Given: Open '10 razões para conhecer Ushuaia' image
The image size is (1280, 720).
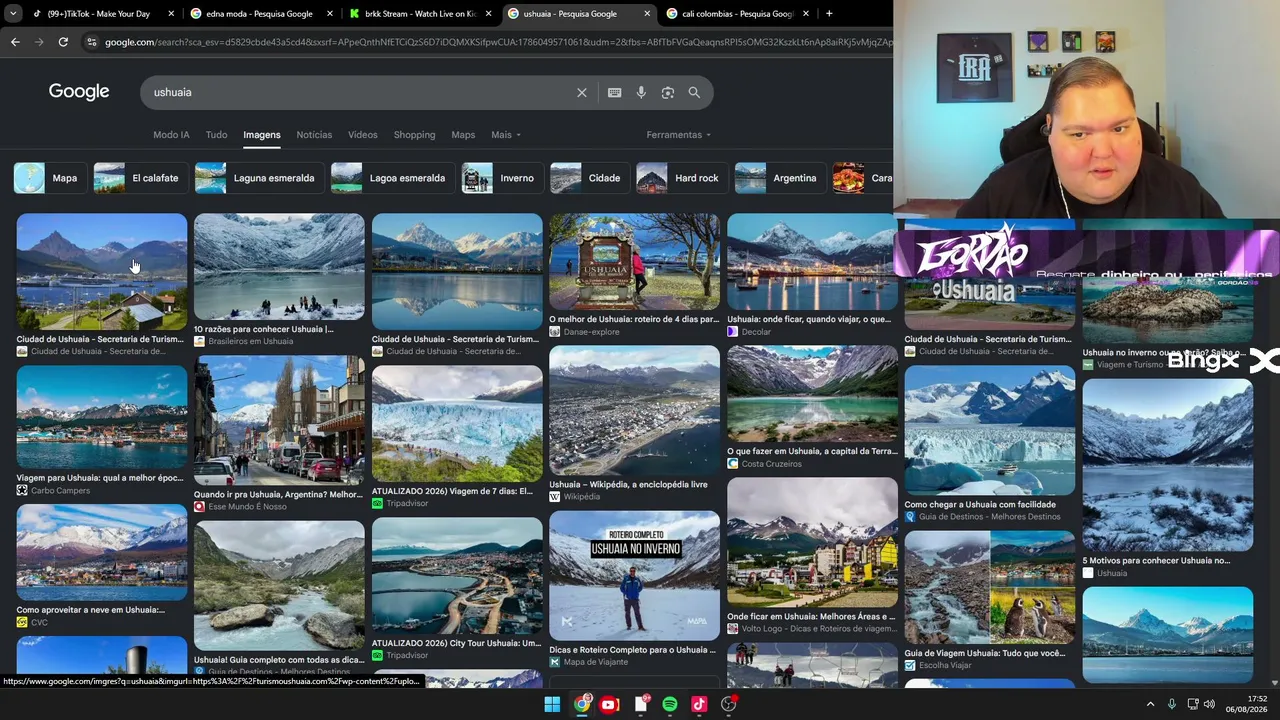Looking at the screenshot, I should [279, 266].
